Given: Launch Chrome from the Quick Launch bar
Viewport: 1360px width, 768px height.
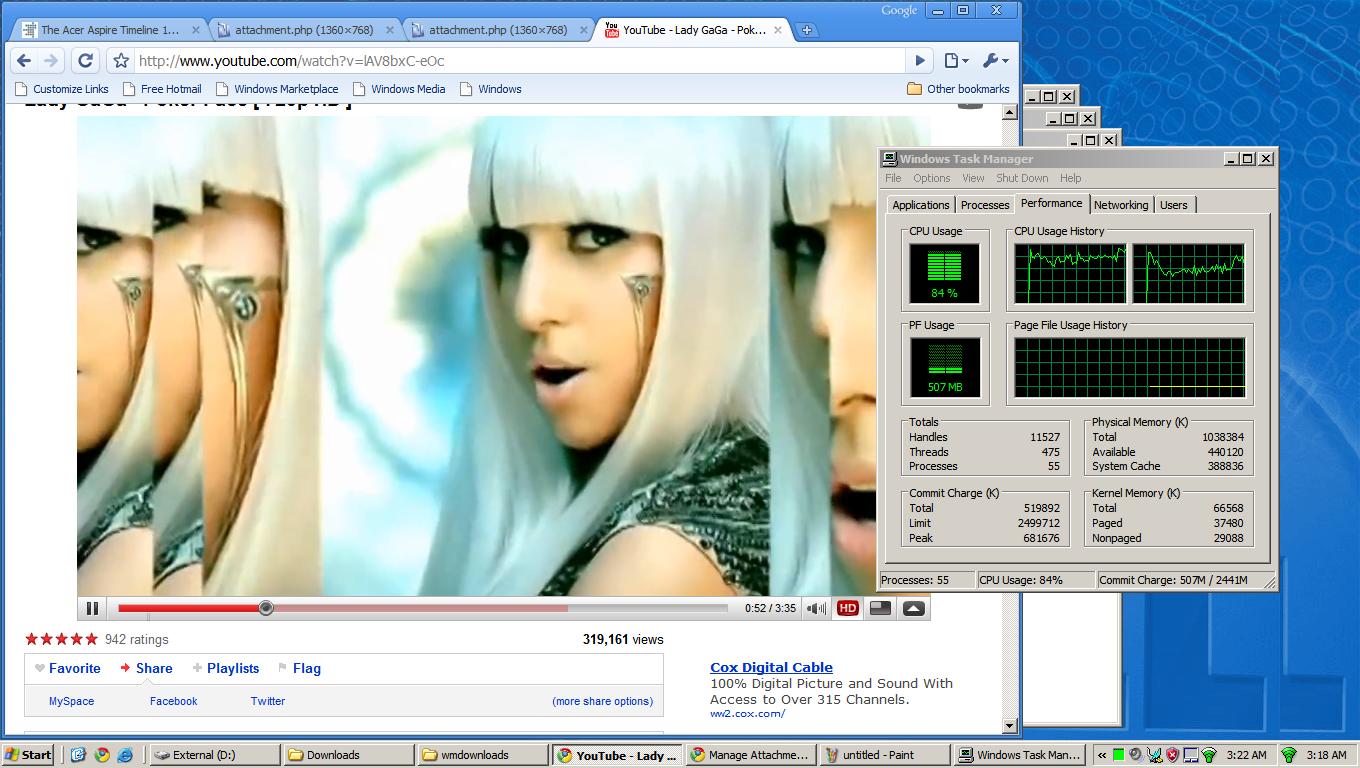Looking at the screenshot, I should [102, 755].
